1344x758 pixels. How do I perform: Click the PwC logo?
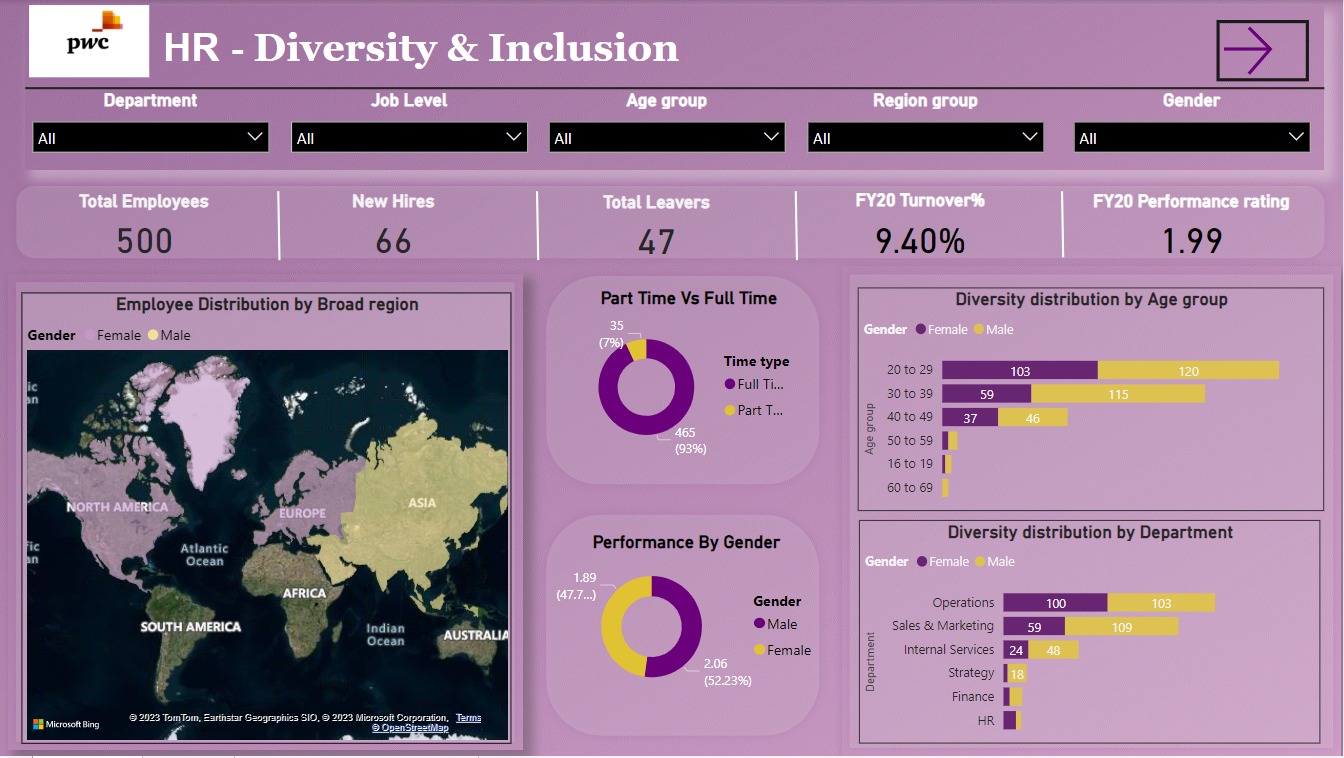(x=89, y=41)
